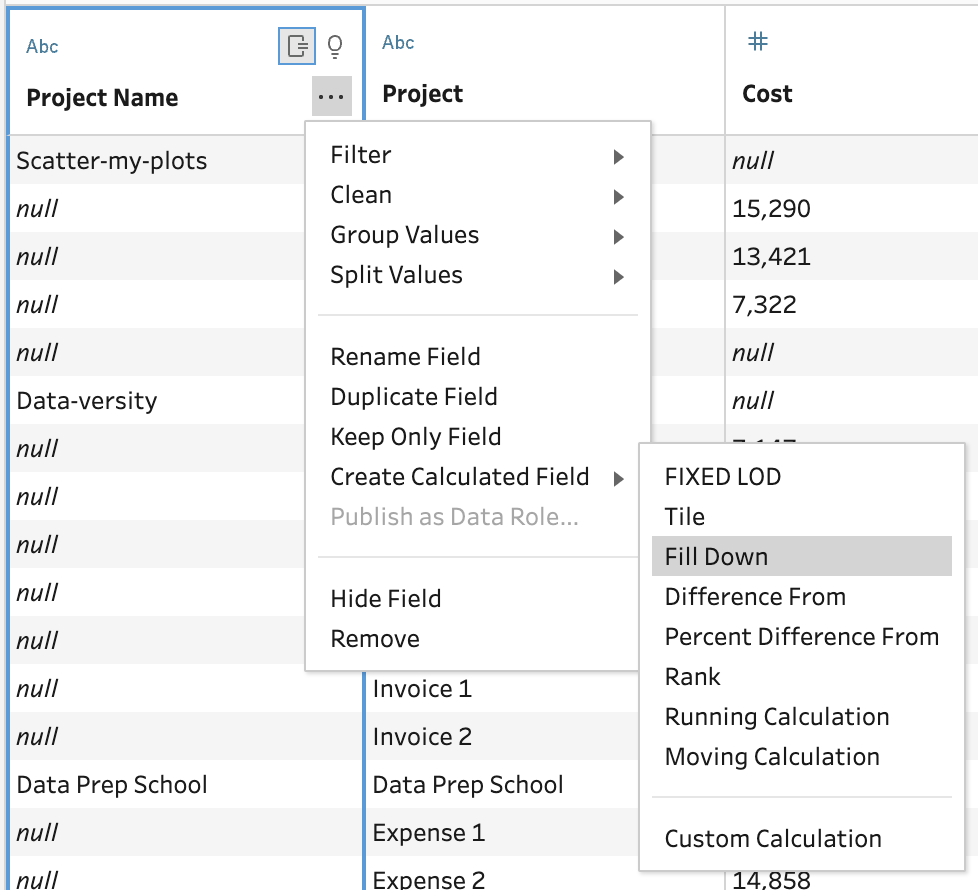The image size is (978, 890).
Task: Expand the Filter submenu
Action: click(361, 154)
